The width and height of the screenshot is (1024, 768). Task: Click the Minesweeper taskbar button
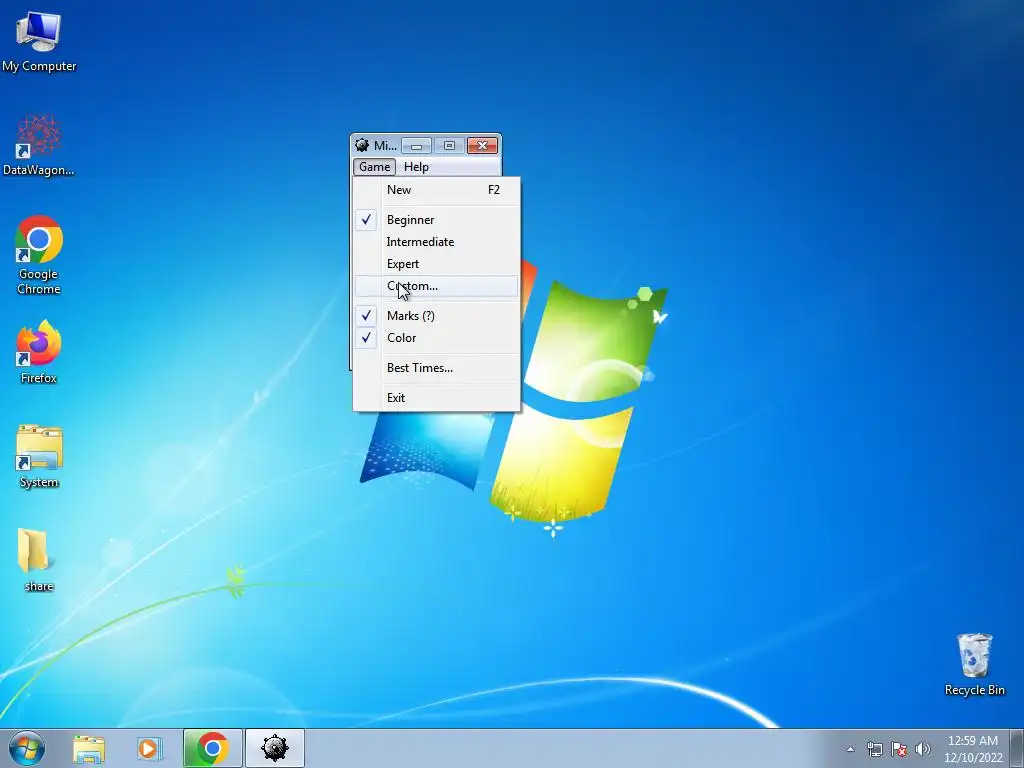tap(274, 748)
